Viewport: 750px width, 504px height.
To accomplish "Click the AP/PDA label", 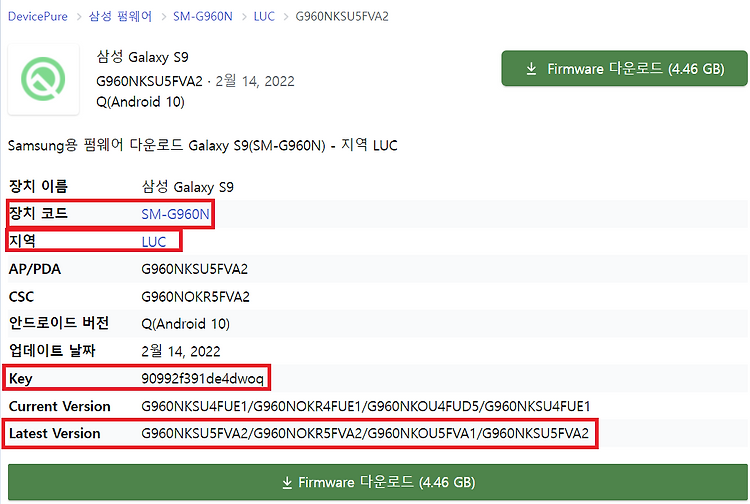I will [x=34, y=269].
